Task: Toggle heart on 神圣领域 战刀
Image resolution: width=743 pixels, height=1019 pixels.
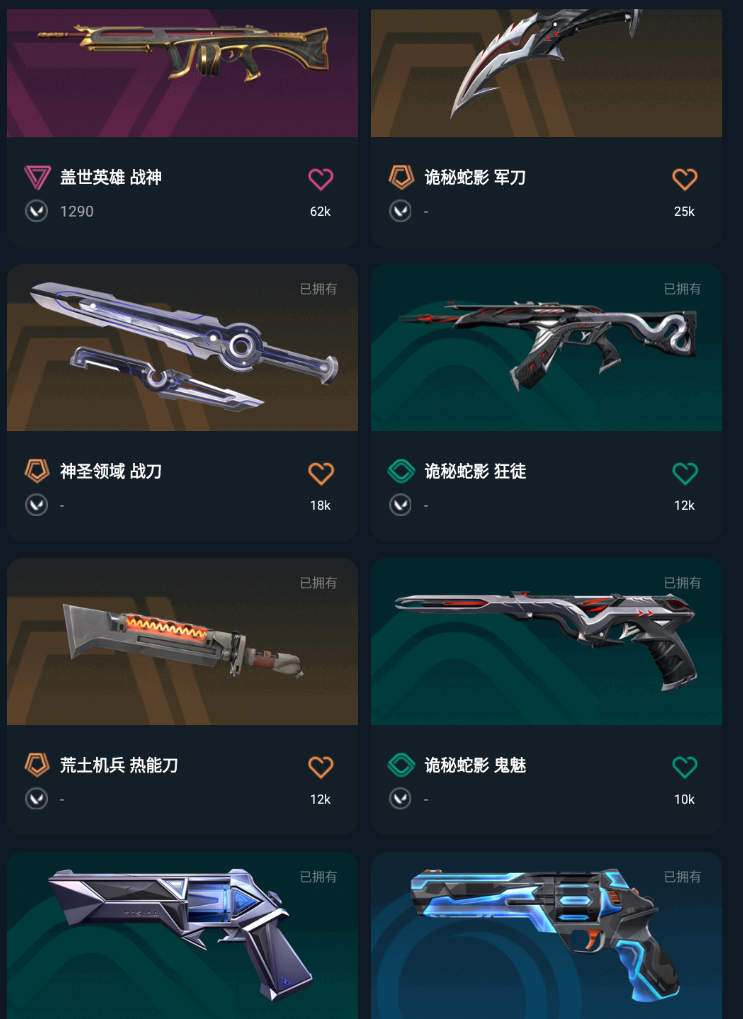Action: click(320, 473)
